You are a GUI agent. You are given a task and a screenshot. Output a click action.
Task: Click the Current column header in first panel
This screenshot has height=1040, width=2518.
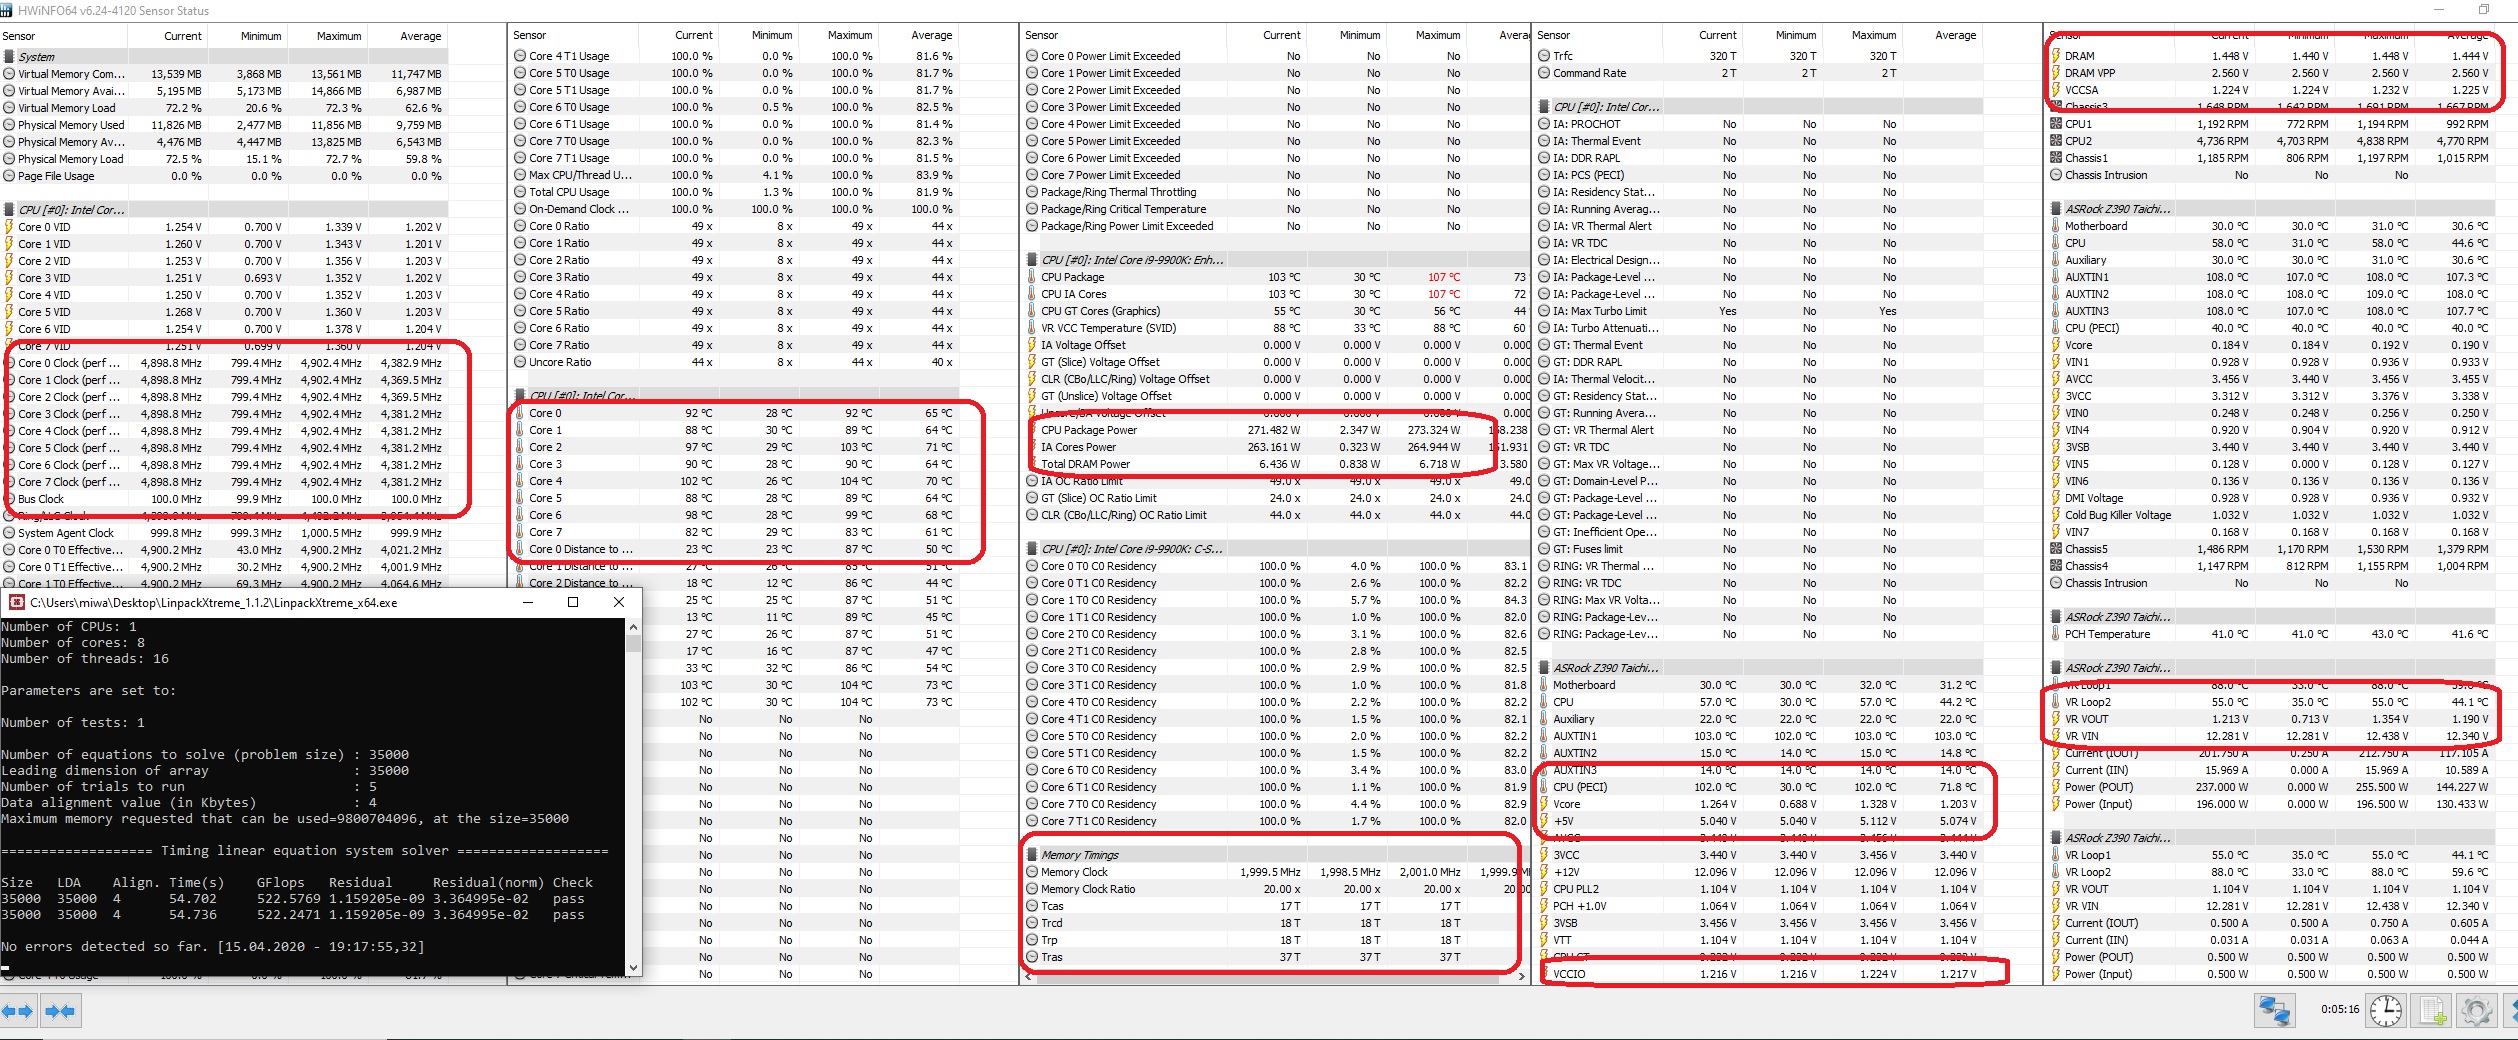183,36
